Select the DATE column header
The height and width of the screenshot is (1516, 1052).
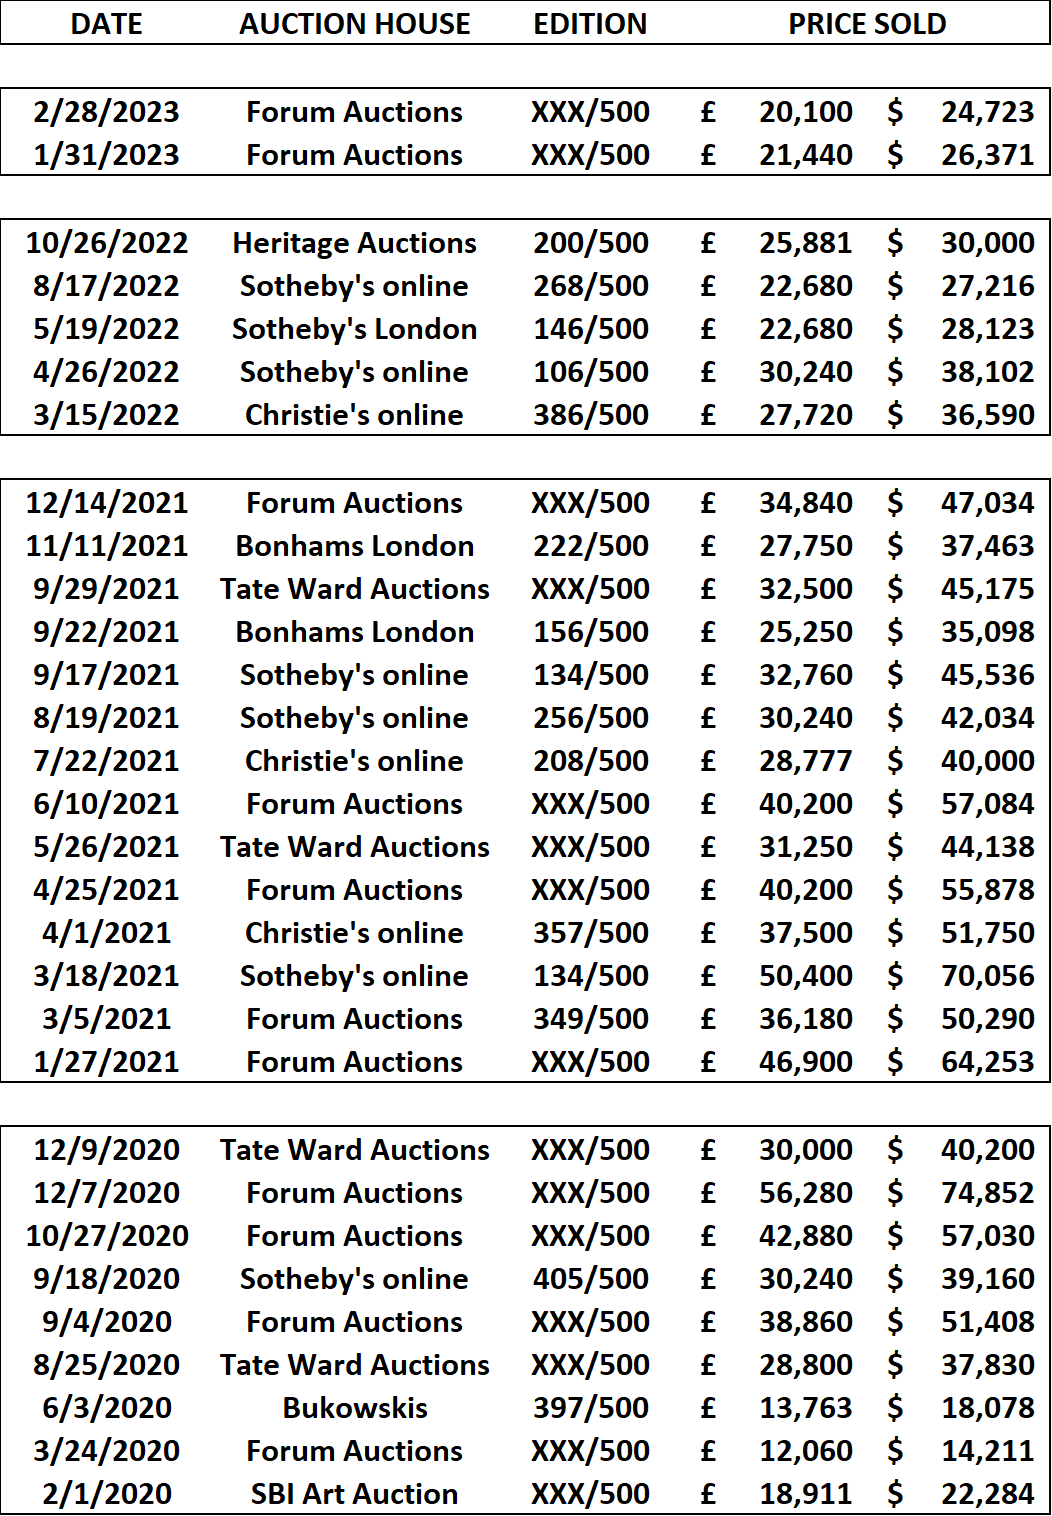107,24
